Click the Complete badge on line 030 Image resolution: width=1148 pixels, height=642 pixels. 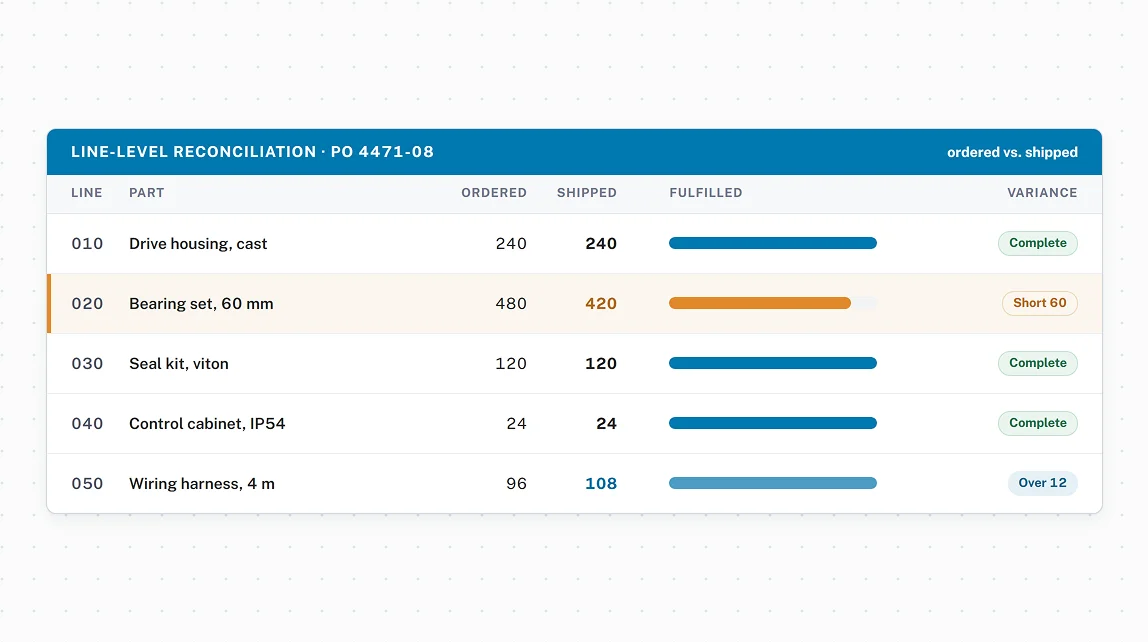(x=1037, y=363)
